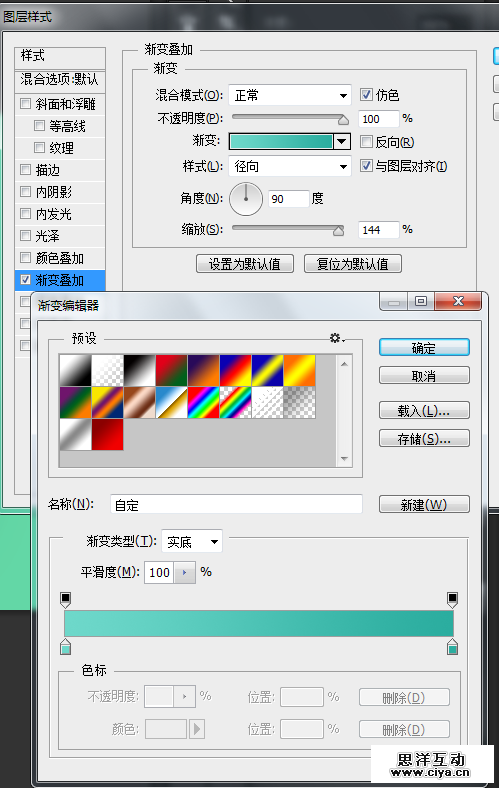Select the transparent rainbow gradient preset
This screenshot has width=499, height=788.
coord(236,402)
